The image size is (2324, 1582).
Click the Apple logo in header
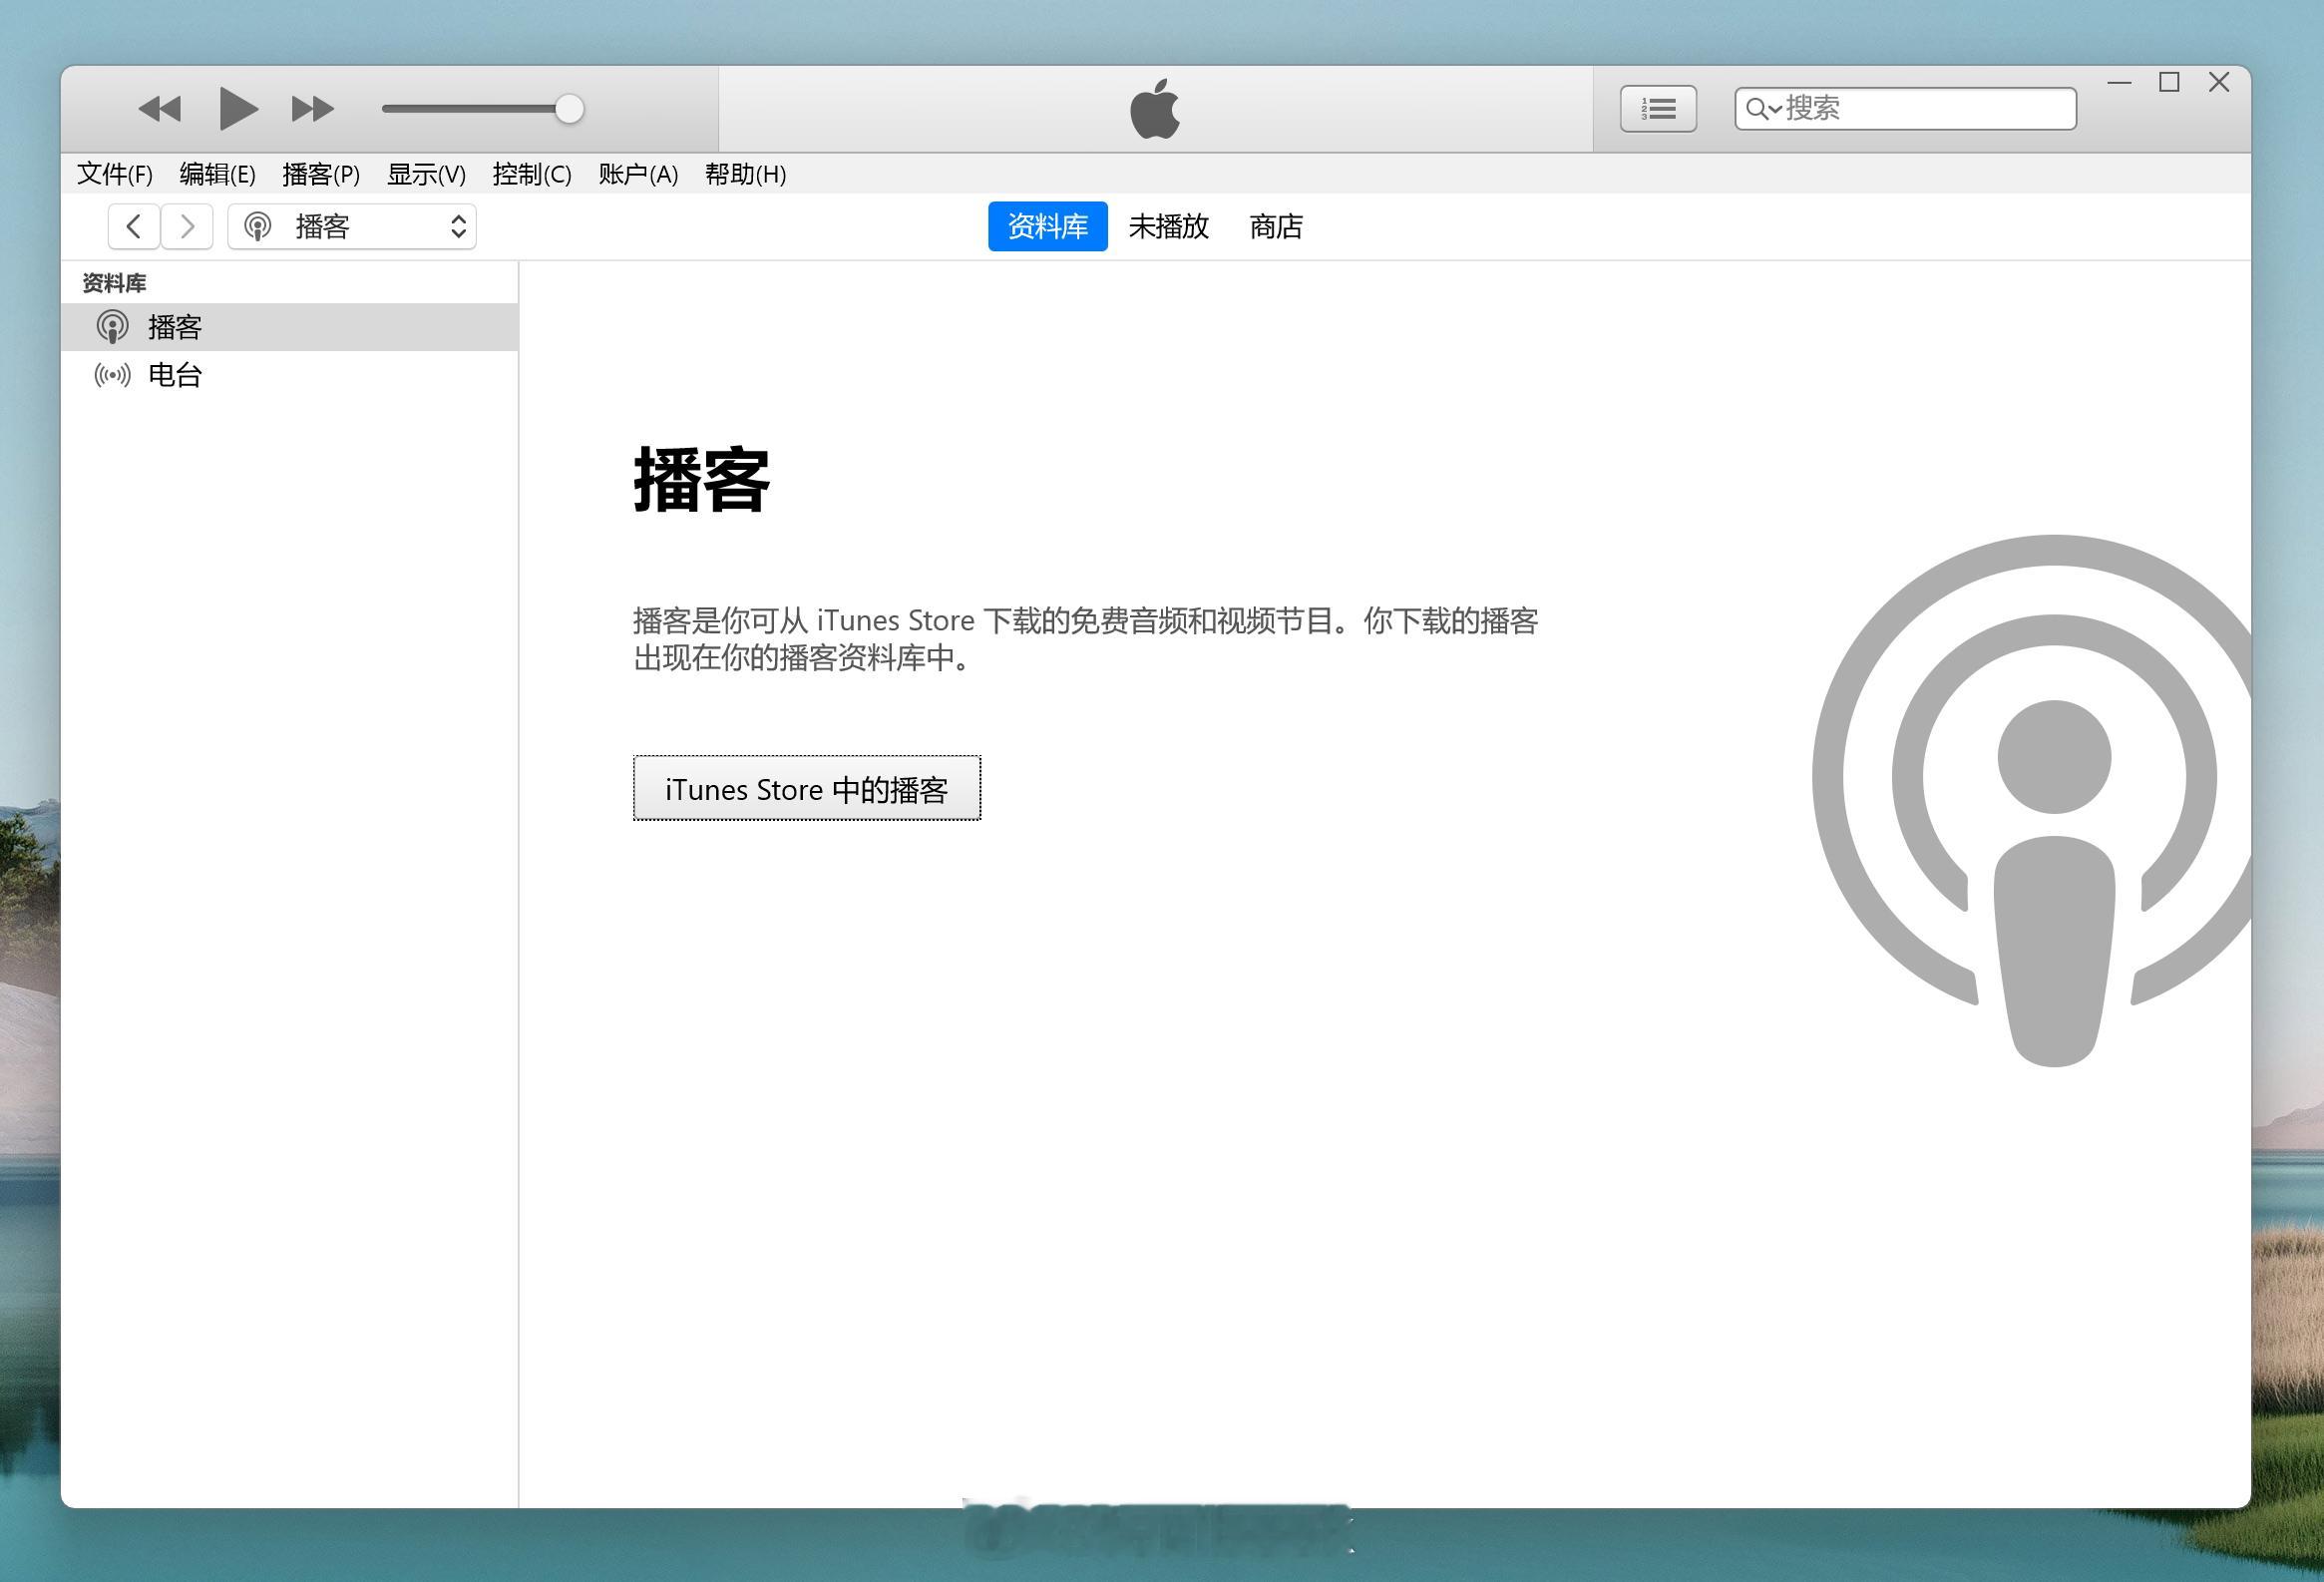click(1155, 109)
